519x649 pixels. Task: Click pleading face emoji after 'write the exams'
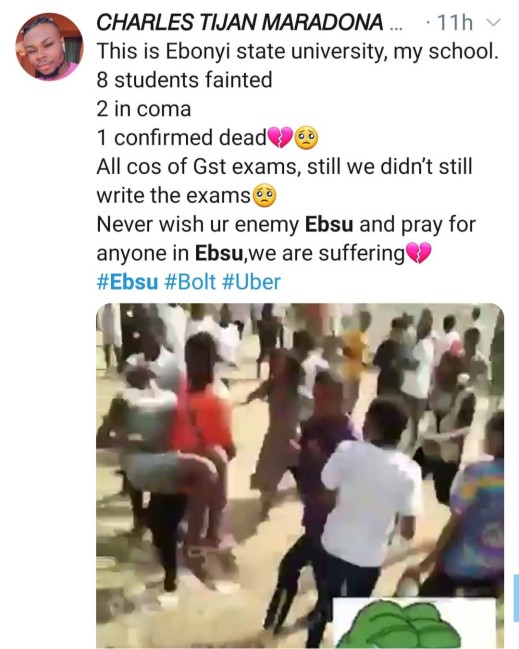pyautogui.click(x=264, y=196)
